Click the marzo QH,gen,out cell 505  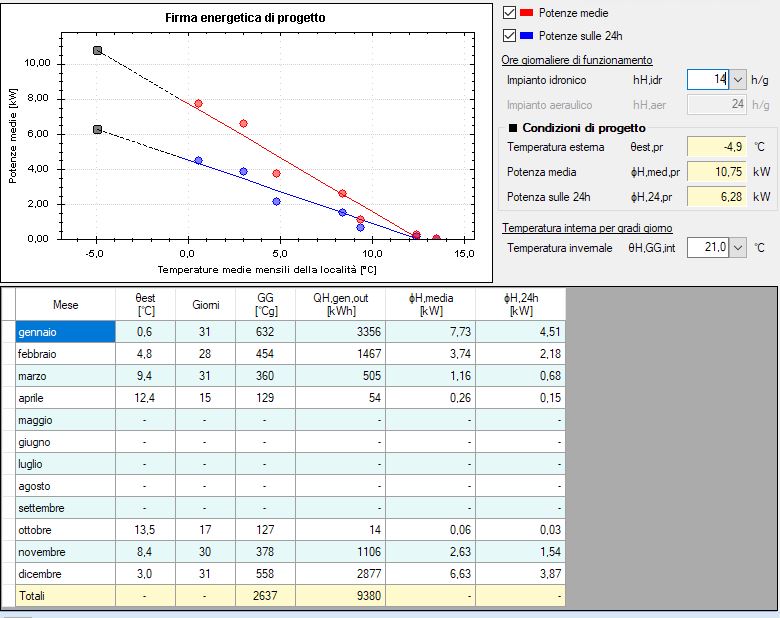340,376
